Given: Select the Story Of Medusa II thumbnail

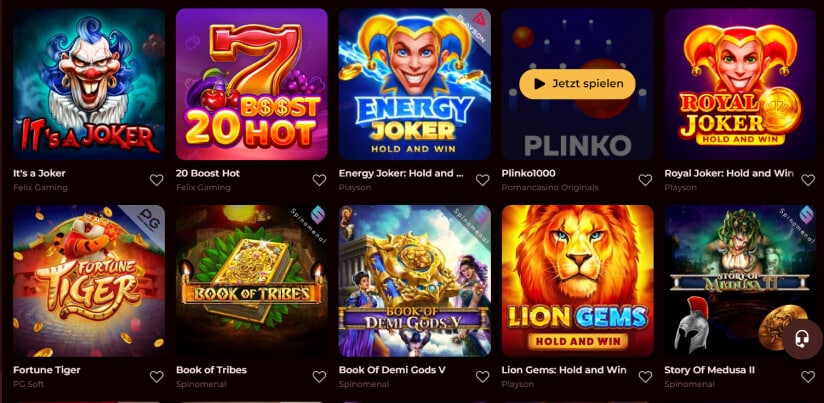Looking at the screenshot, I should pos(740,281).
